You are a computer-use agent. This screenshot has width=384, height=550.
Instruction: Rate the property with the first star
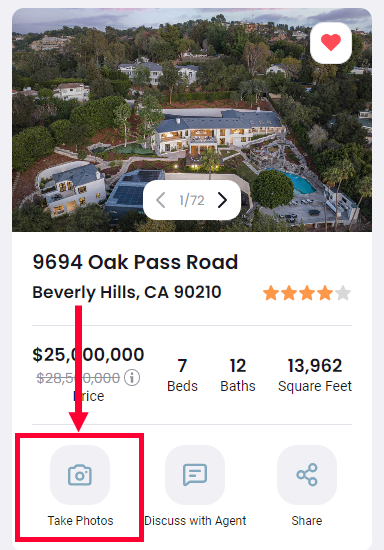point(271,293)
